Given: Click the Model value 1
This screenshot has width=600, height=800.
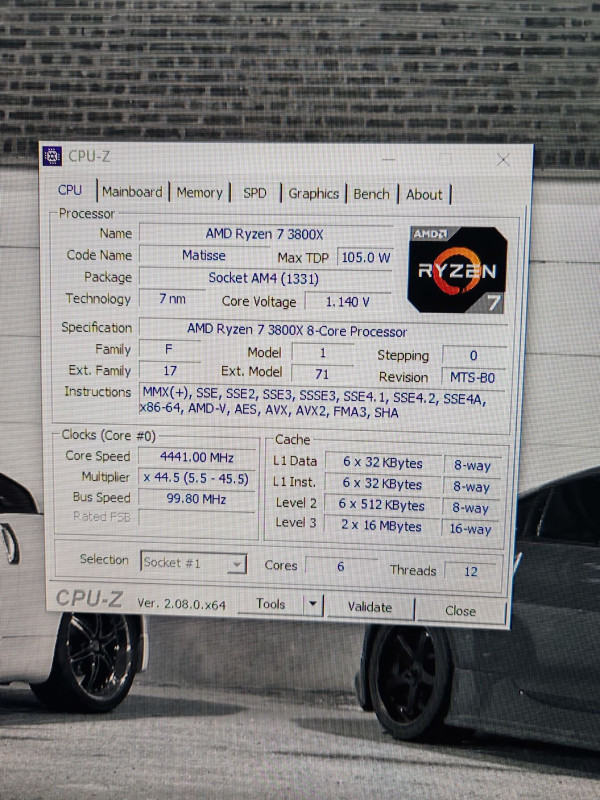Looking at the screenshot, I should pyautogui.click(x=322, y=353).
